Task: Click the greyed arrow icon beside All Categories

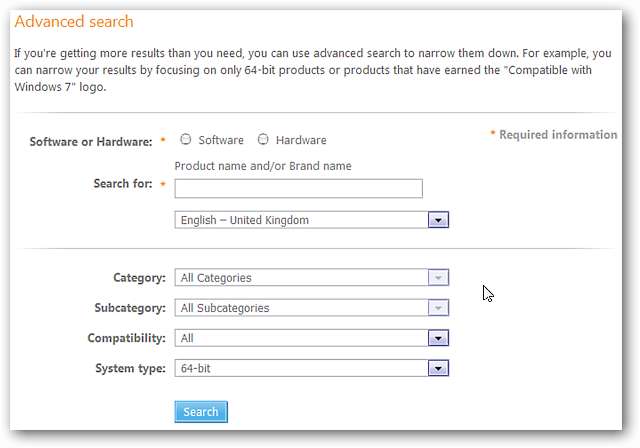Action: [438, 278]
